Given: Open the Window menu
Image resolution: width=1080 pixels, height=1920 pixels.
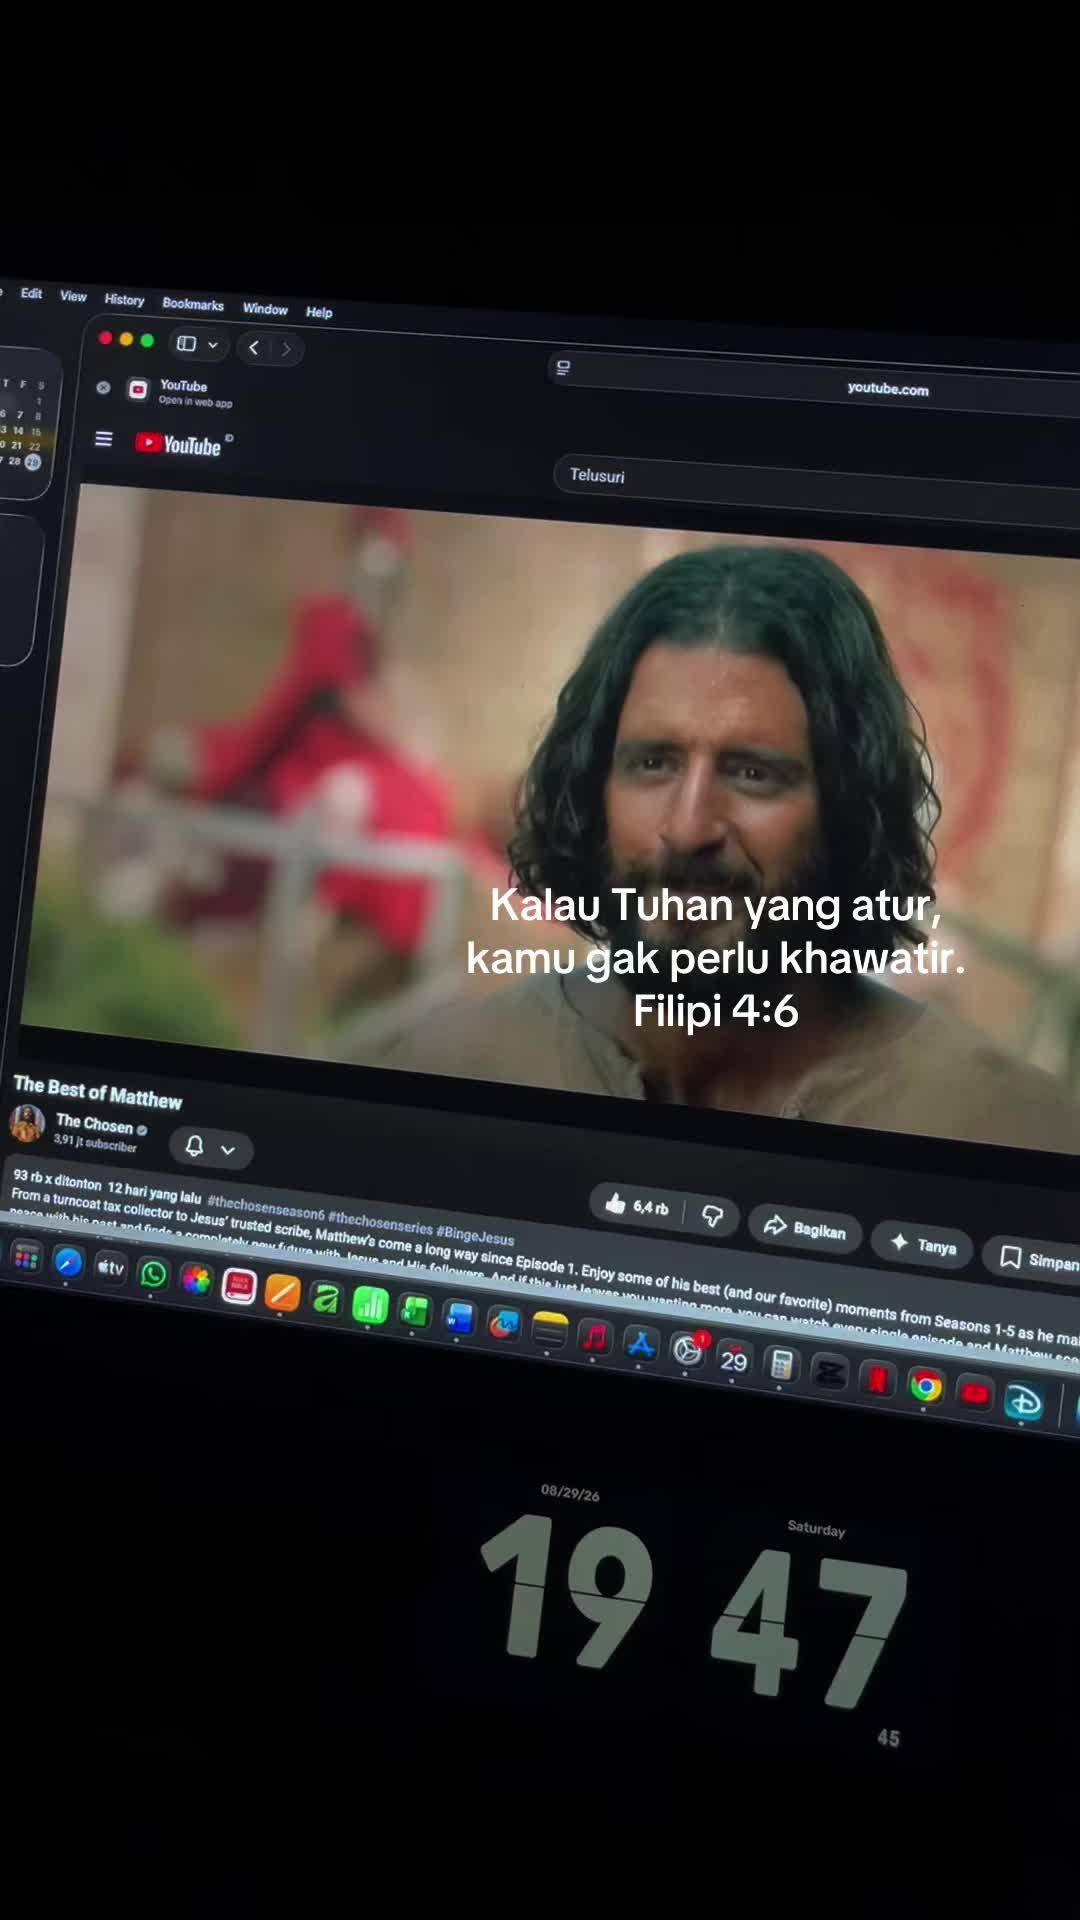Looking at the screenshot, I should pos(265,309).
